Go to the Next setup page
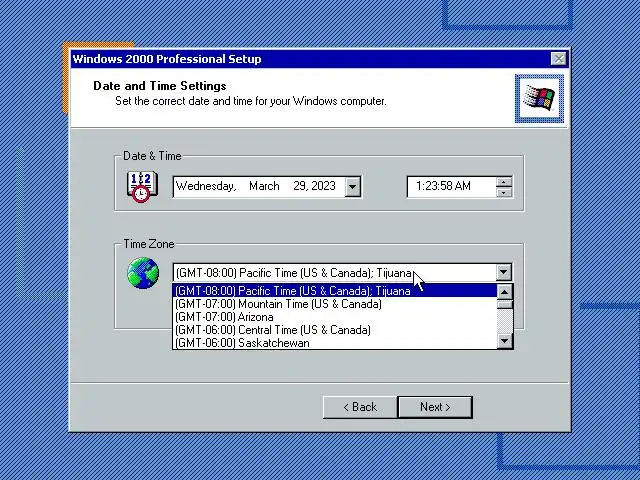Viewport: 640px width, 480px height. (435, 407)
